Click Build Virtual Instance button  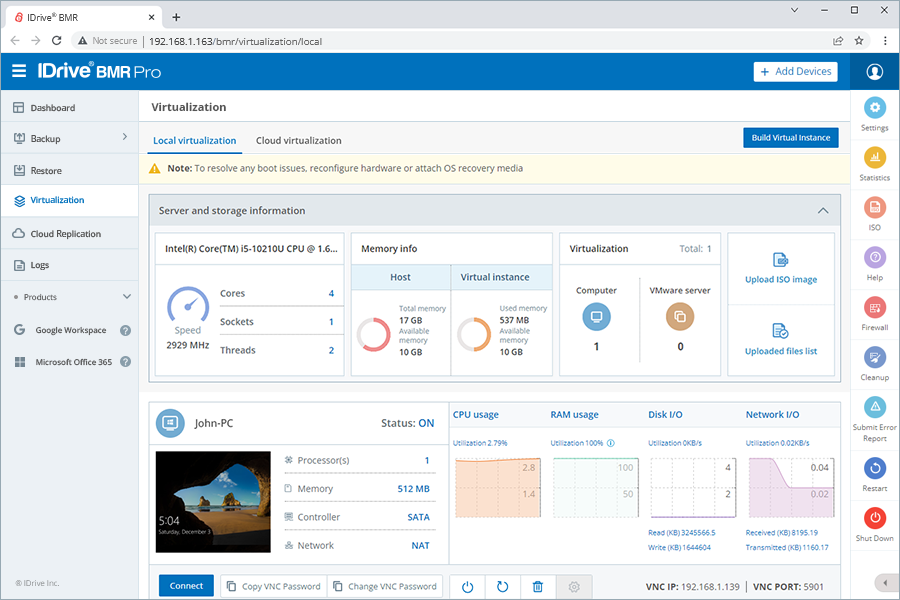coord(790,138)
